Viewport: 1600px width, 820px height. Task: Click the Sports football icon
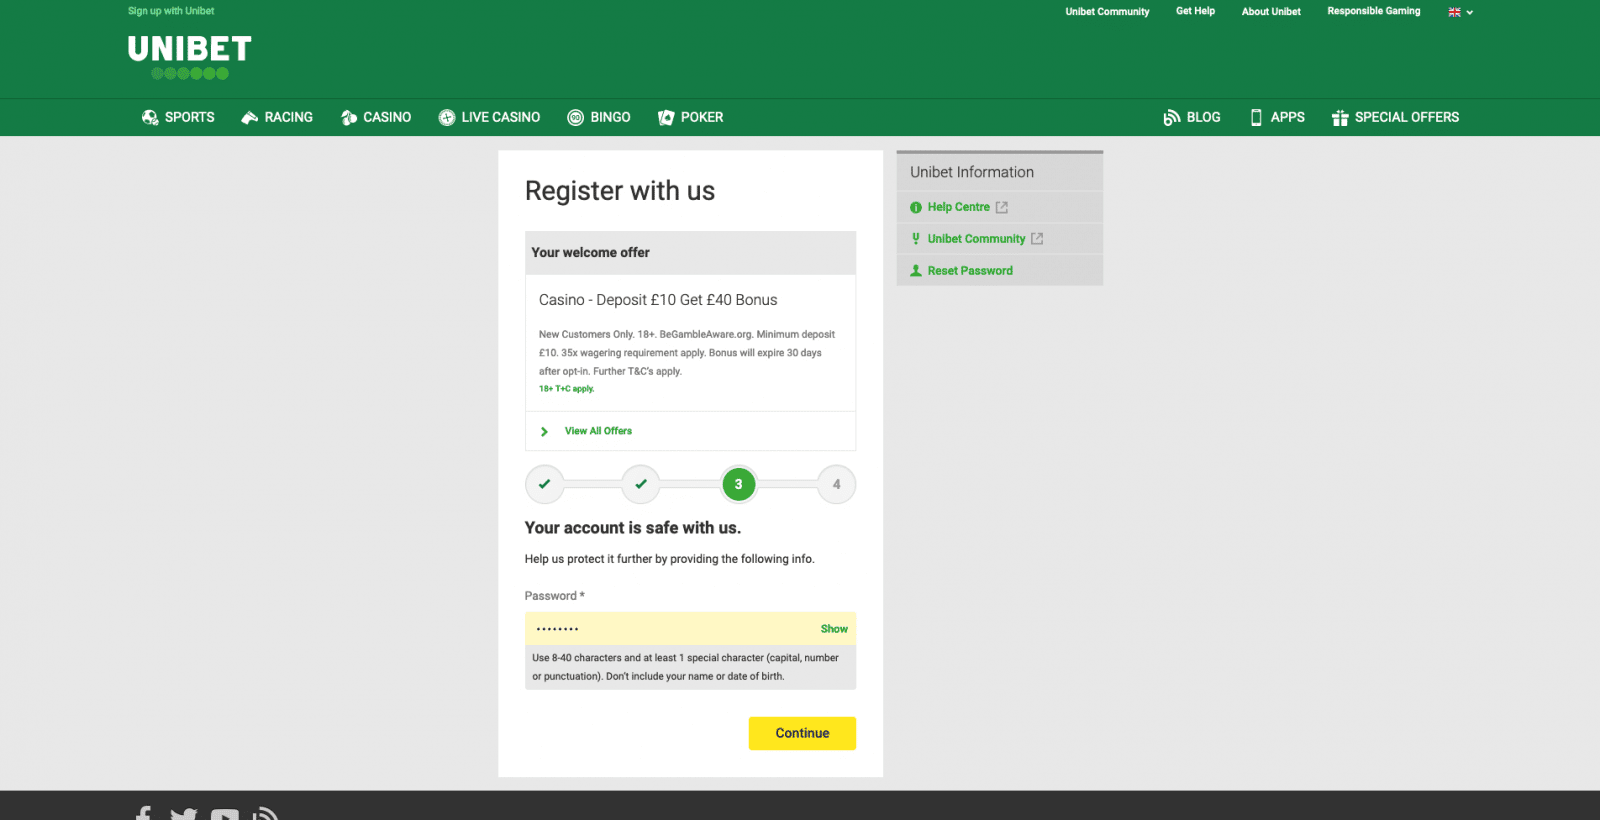pos(150,118)
